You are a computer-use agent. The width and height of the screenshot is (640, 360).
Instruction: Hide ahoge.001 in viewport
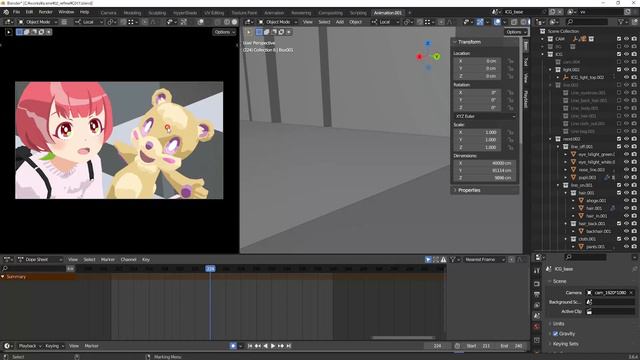tap(627, 200)
